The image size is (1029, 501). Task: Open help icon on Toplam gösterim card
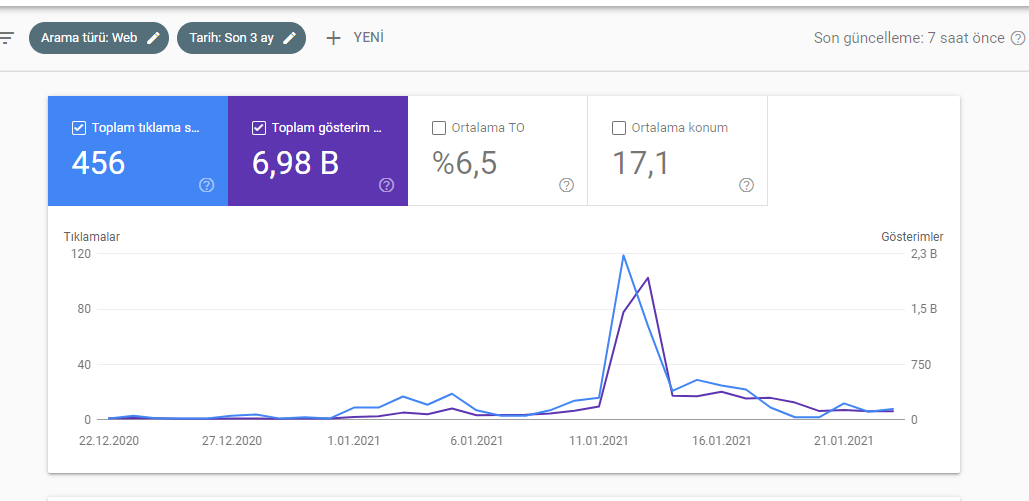tap(387, 185)
